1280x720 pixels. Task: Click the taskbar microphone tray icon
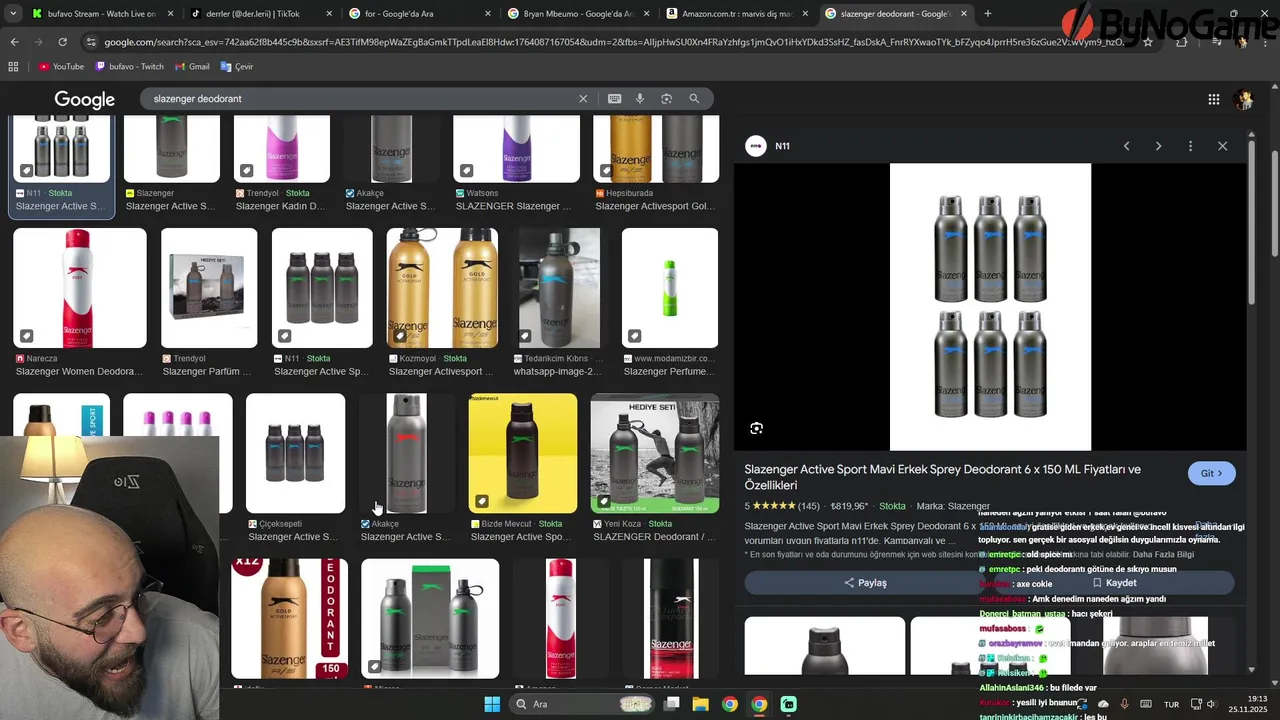(1124, 704)
